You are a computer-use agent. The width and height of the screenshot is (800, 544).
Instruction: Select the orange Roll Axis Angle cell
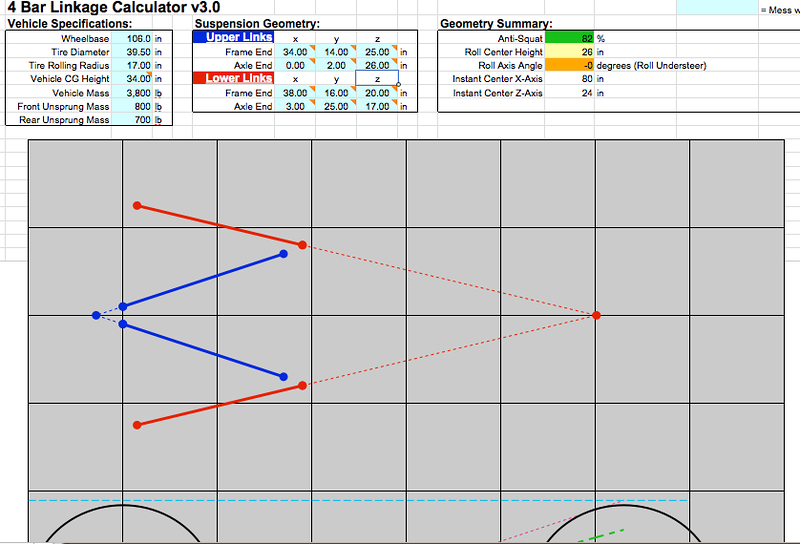click(571, 66)
